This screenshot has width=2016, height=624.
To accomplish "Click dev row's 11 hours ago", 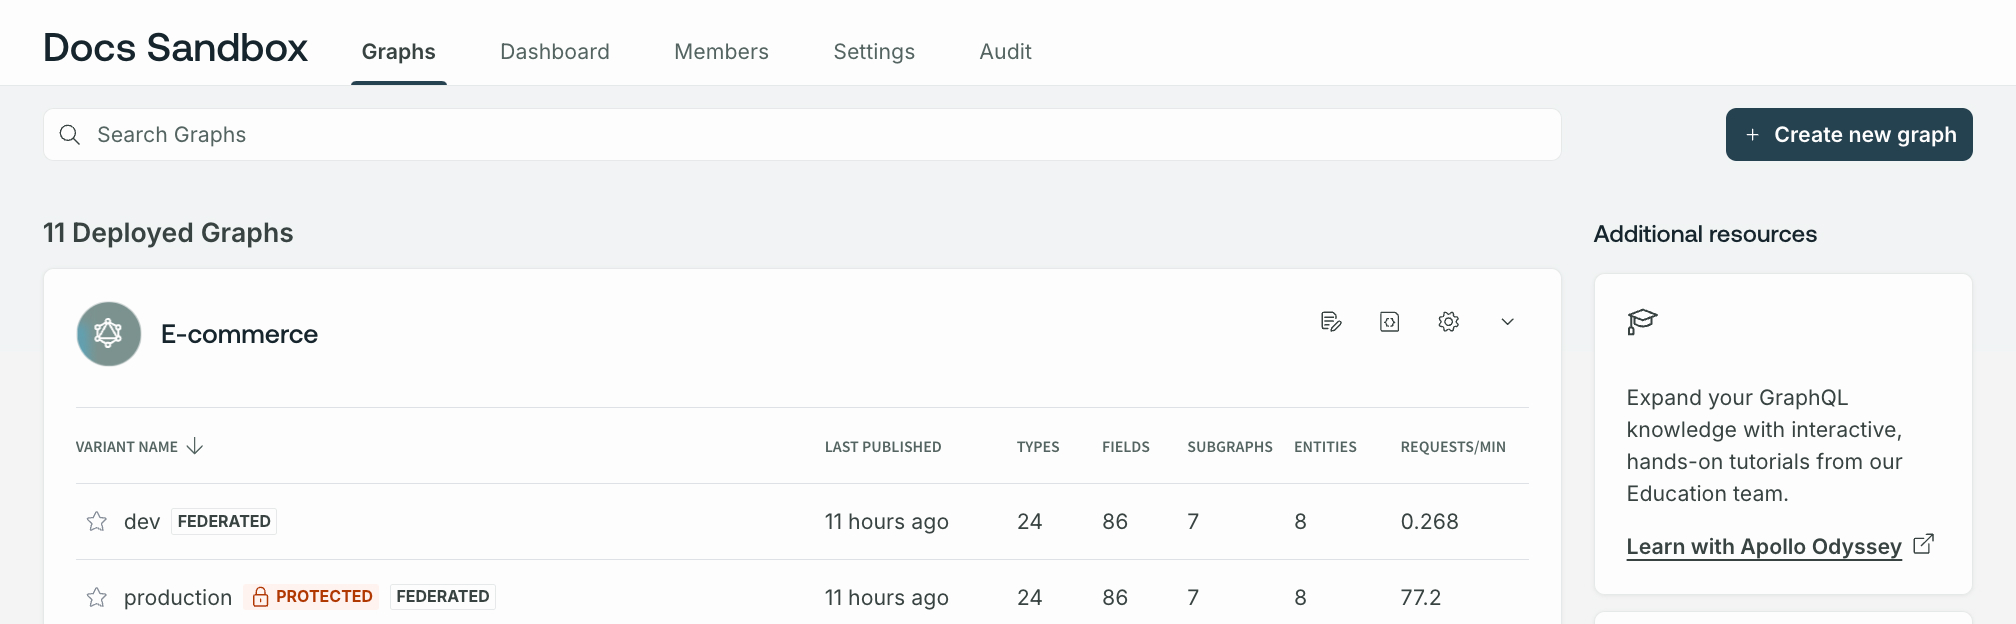I will pyautogui.click(x=886, y=522).
